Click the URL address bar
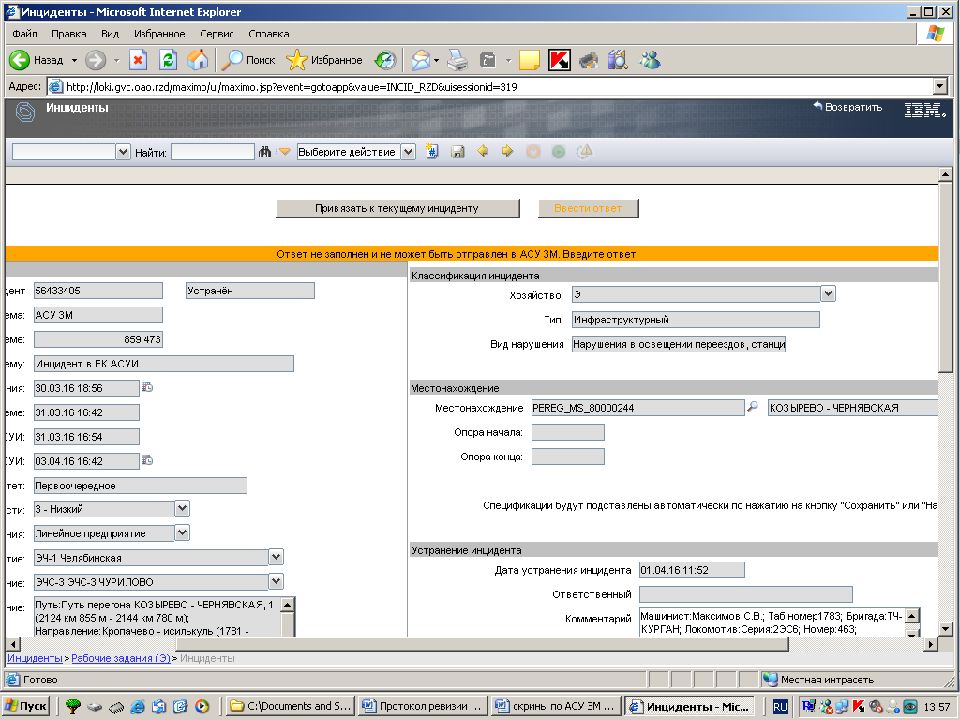This screenshot has height=720, width=960. point(490,86)
